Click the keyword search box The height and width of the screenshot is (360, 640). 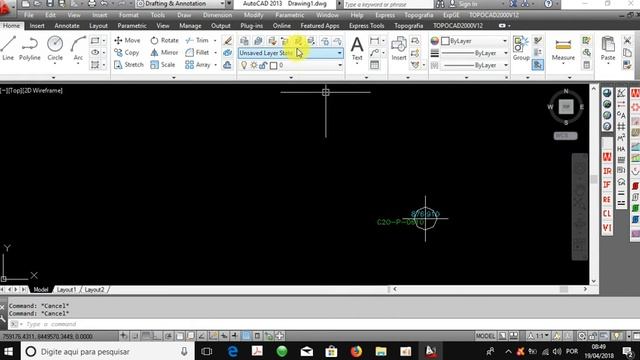click(387, 4)
